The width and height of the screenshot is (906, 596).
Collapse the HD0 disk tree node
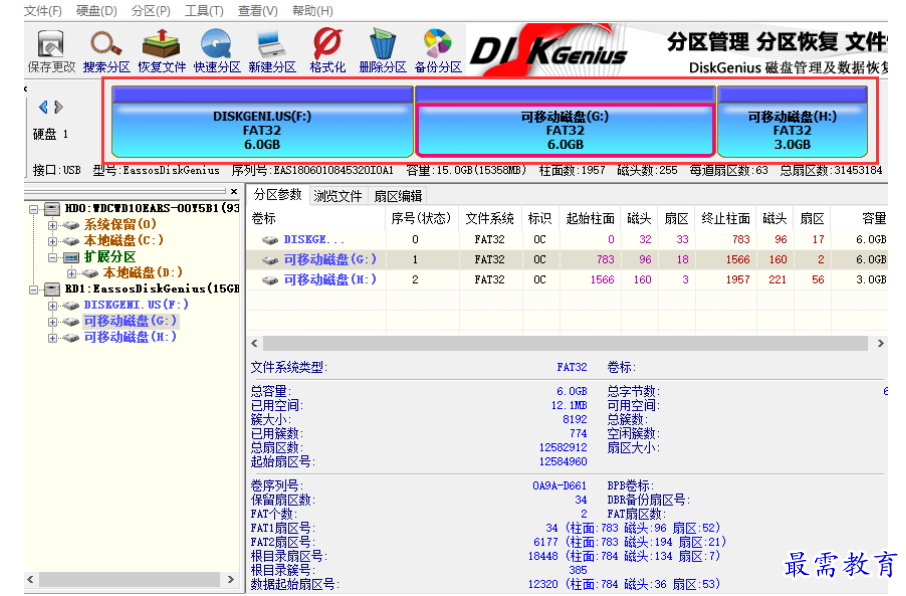click(35, 209)
